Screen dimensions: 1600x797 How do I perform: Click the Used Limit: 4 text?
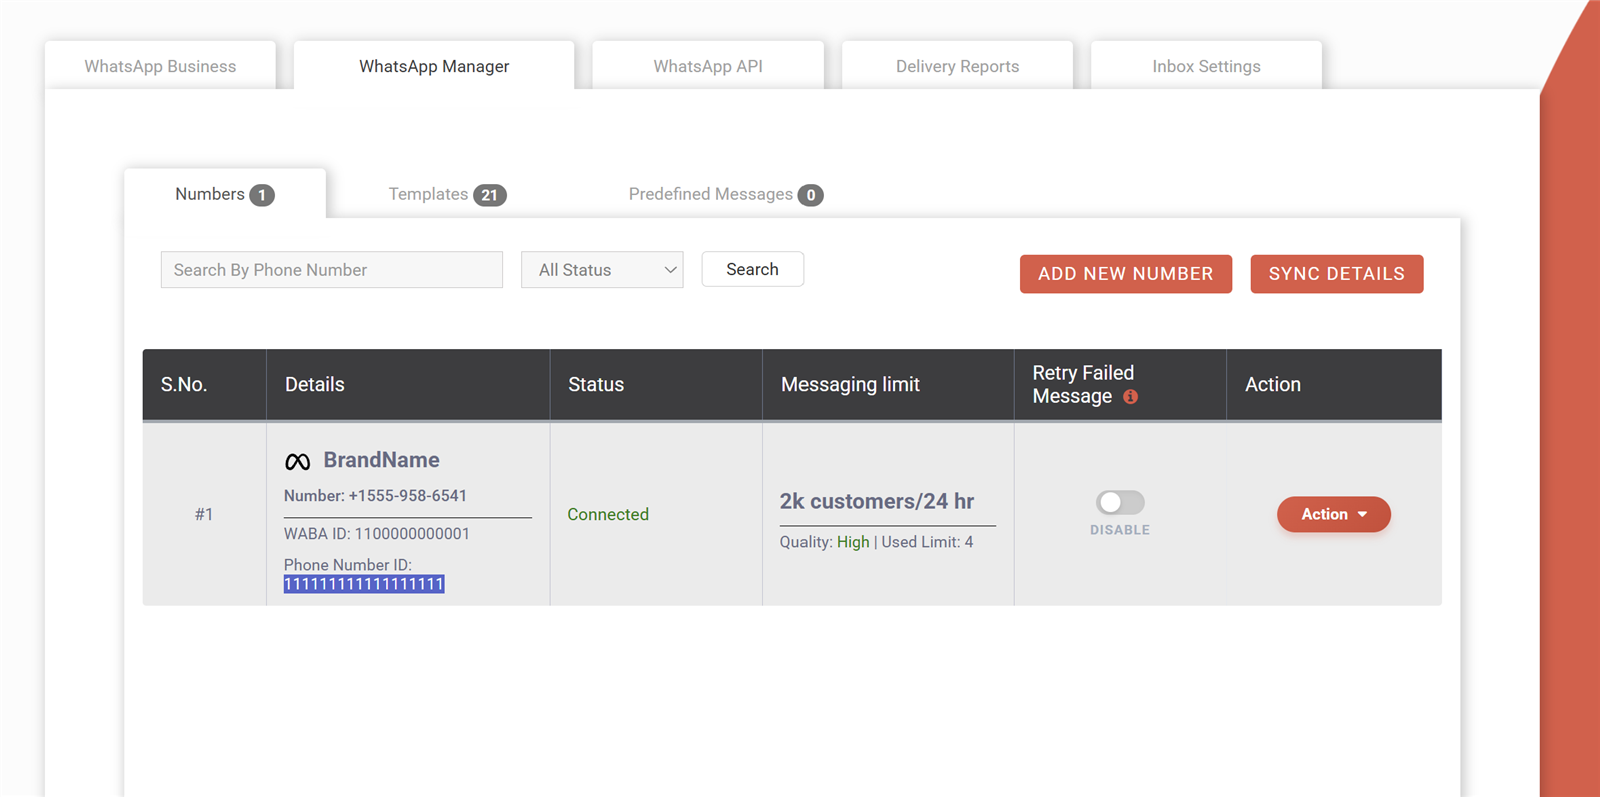927,542
